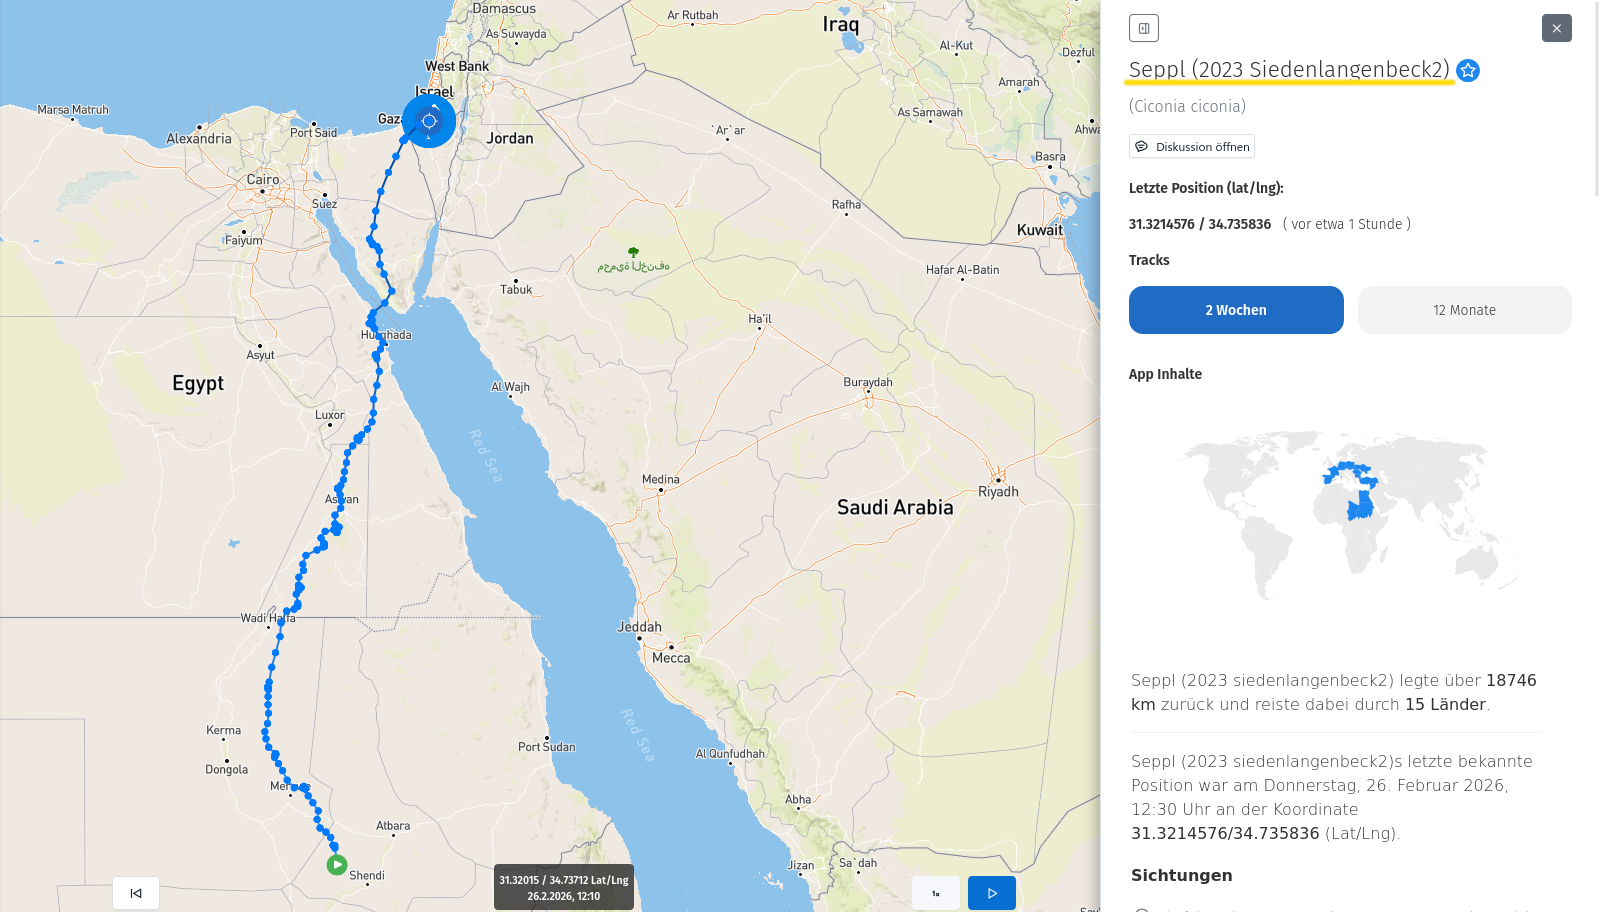This screenshot has width=1600, height=912.
Task: Click the coordinates and date tooltip
Action: coord(564,887)
